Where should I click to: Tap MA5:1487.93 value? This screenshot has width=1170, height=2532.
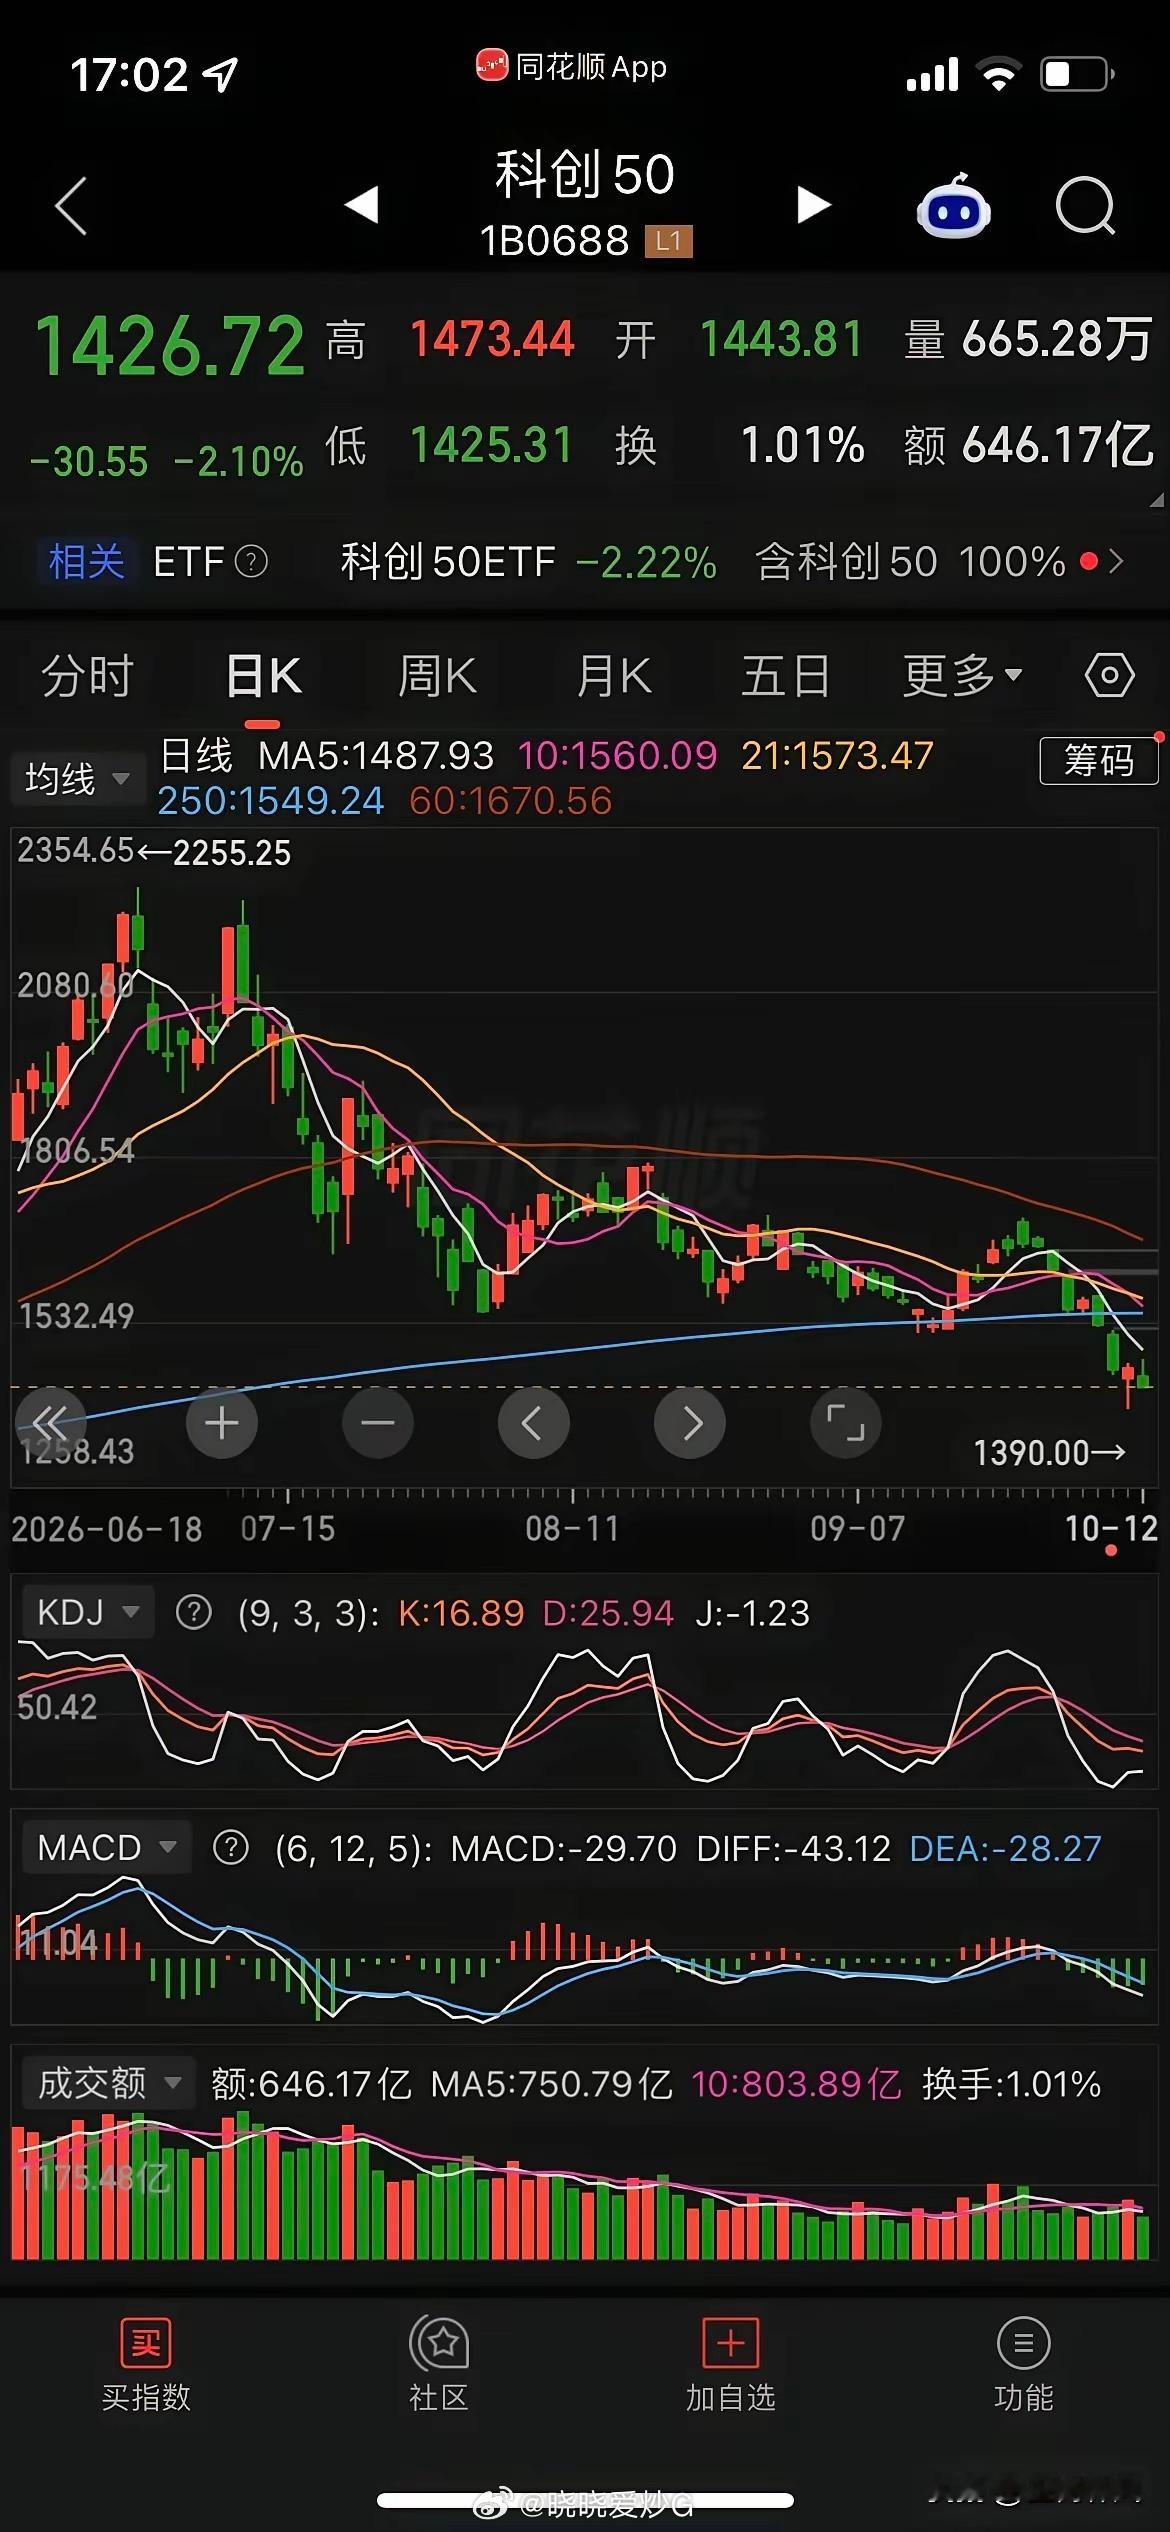click(x=376, y=755)
